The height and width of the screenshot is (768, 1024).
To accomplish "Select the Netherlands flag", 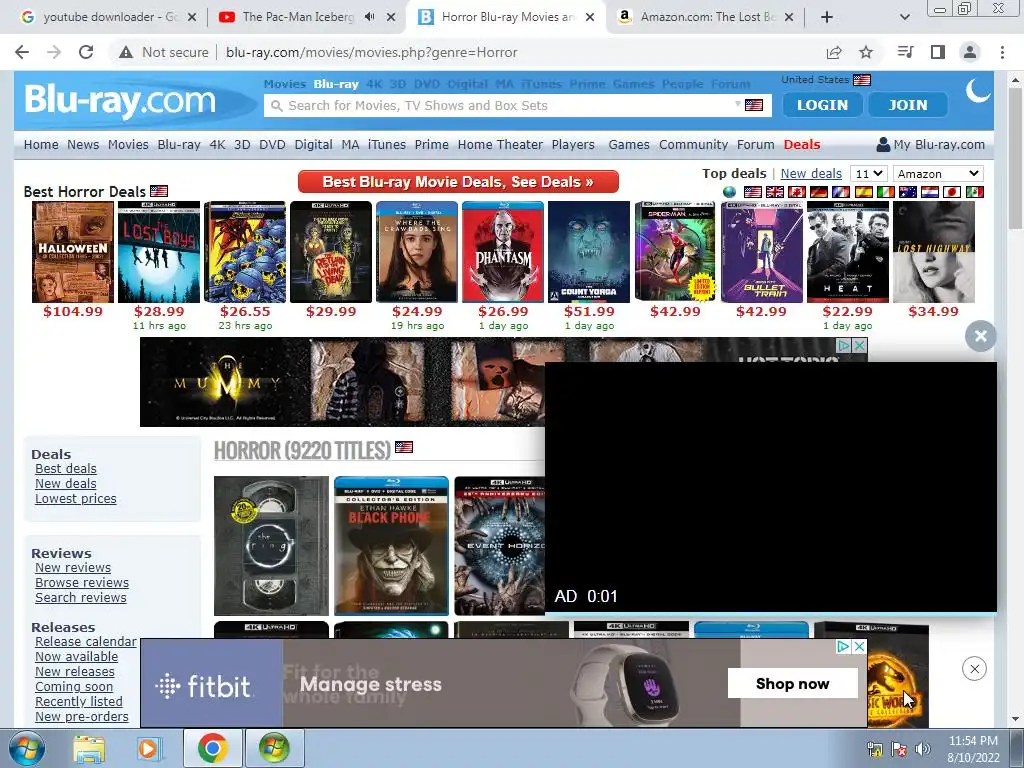I will [x=930, y=192].
